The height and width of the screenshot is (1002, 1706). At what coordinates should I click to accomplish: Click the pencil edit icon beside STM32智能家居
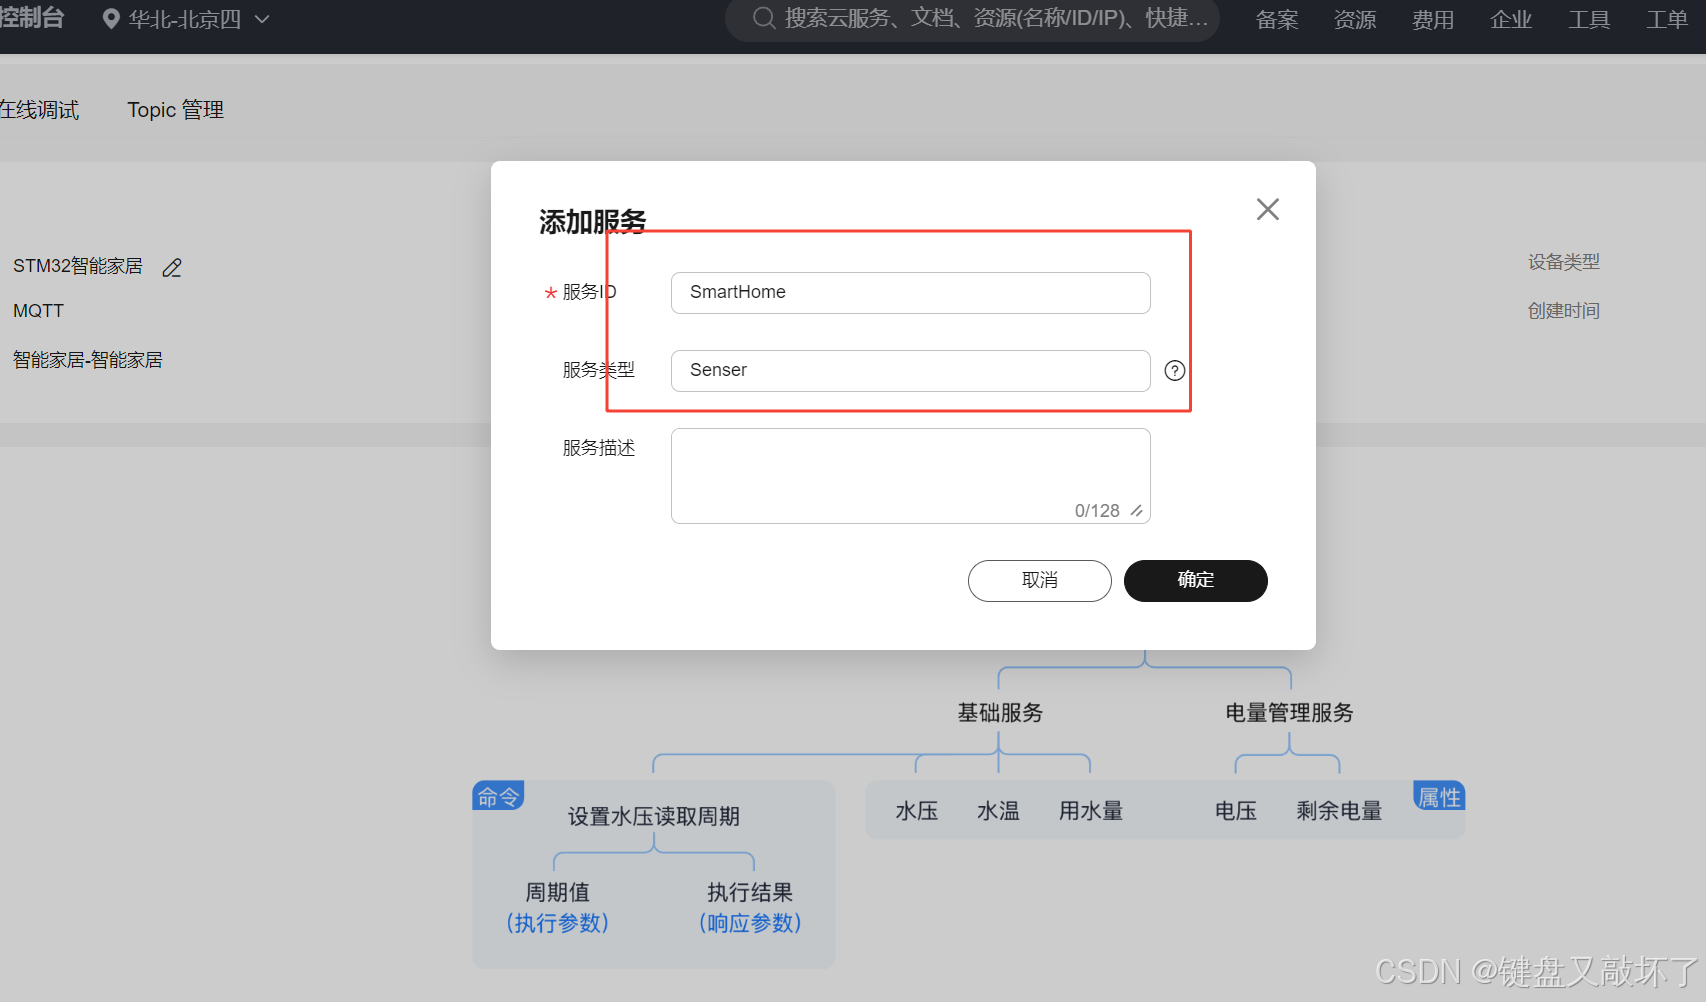click(x=170, y=267)
